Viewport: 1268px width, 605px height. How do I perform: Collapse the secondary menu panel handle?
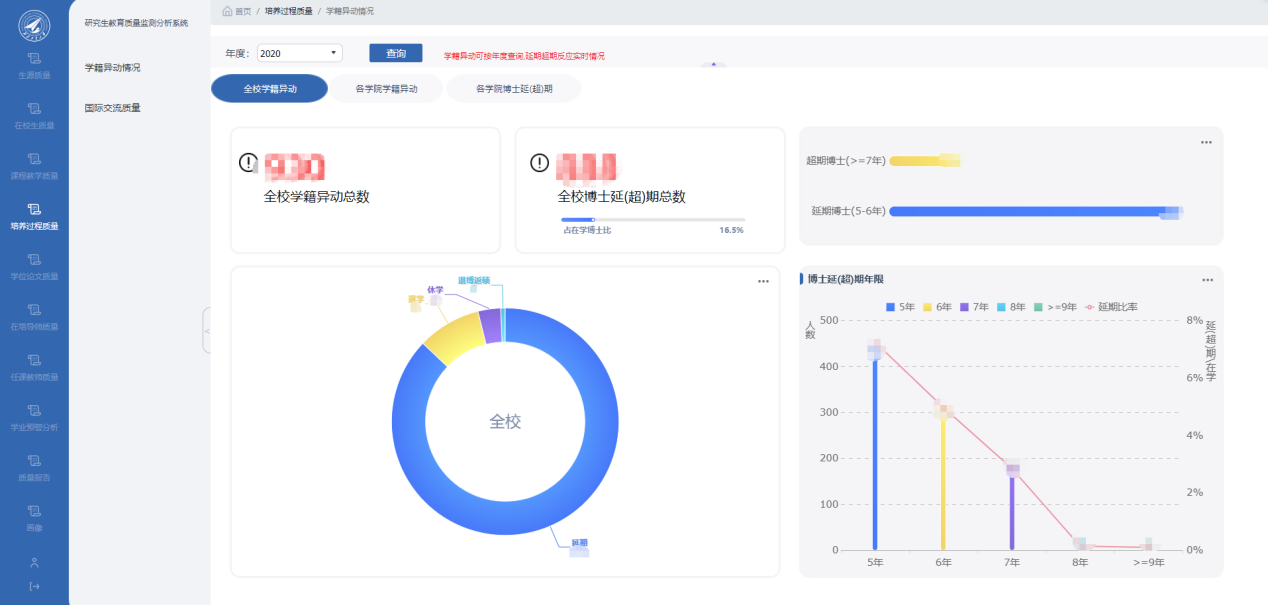(x=206, y=330)
